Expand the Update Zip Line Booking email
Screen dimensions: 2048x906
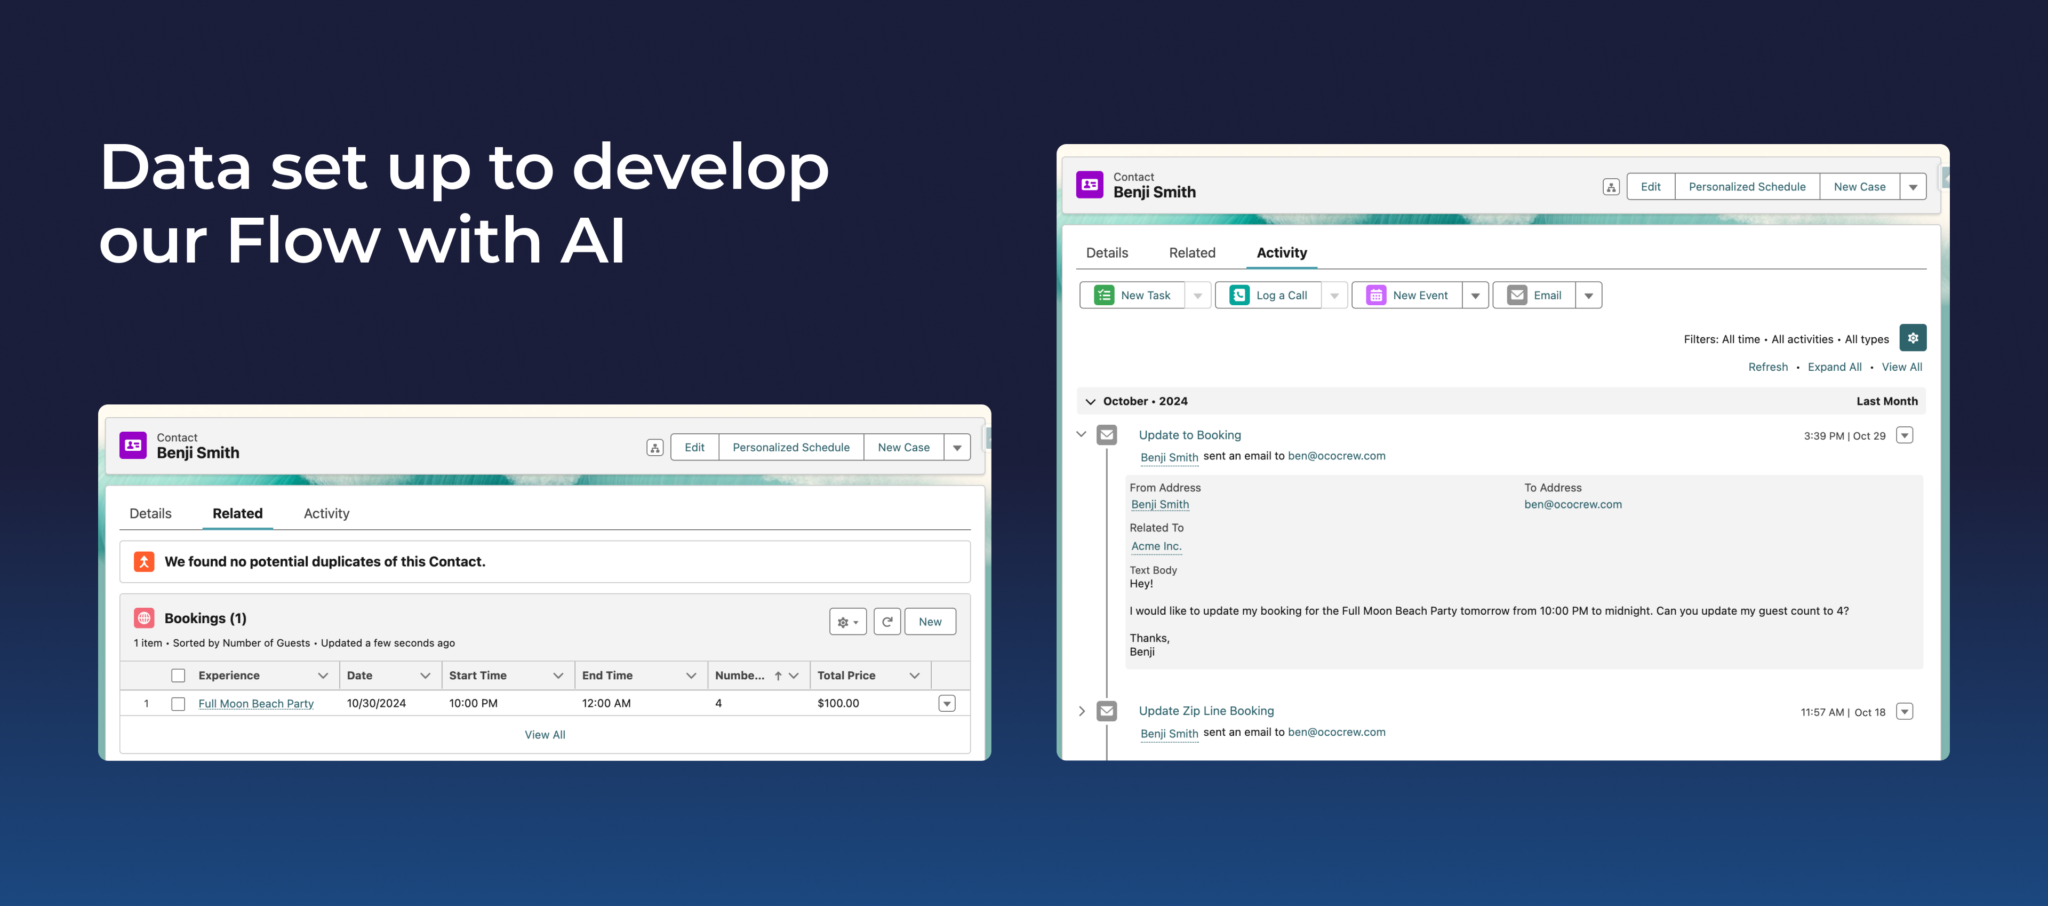coord(1081,711)
